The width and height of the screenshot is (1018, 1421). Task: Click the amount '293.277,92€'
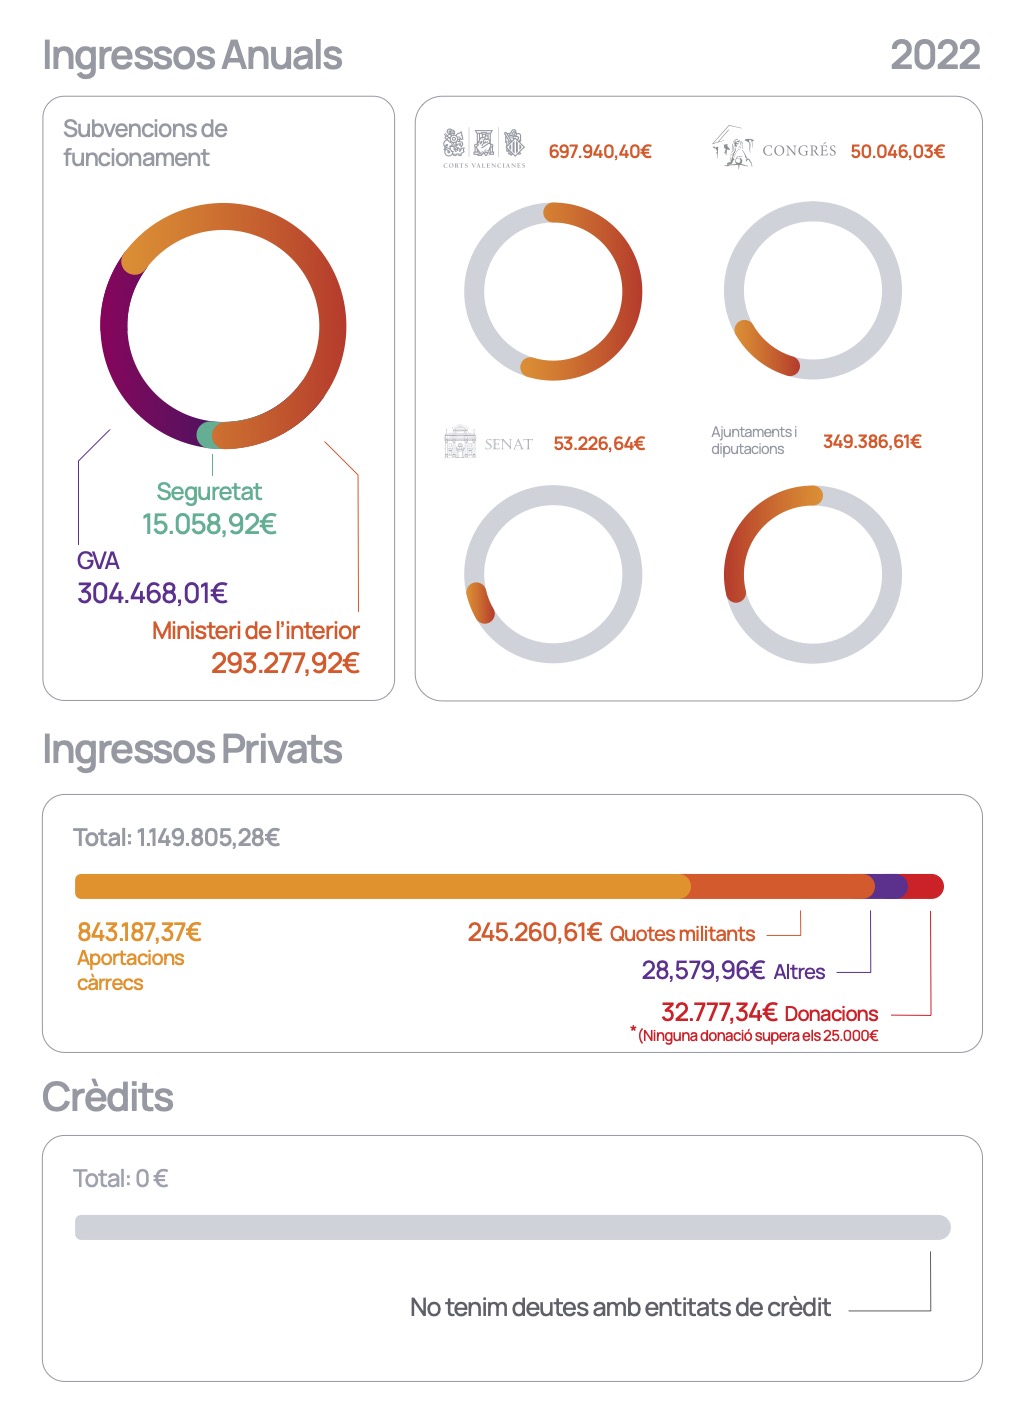tap(285, 663)
